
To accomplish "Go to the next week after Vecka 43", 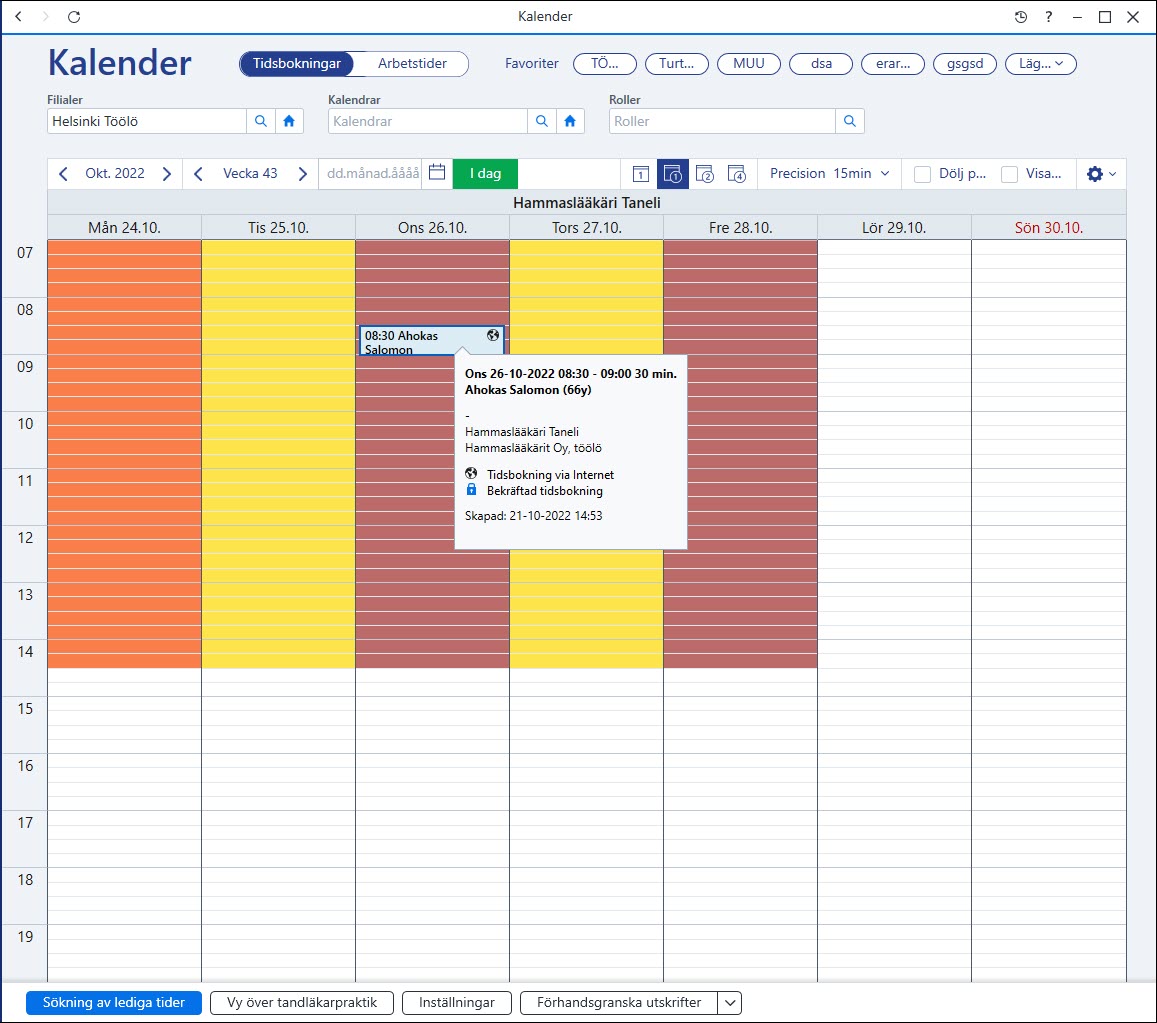I will [x=303, y=173].
